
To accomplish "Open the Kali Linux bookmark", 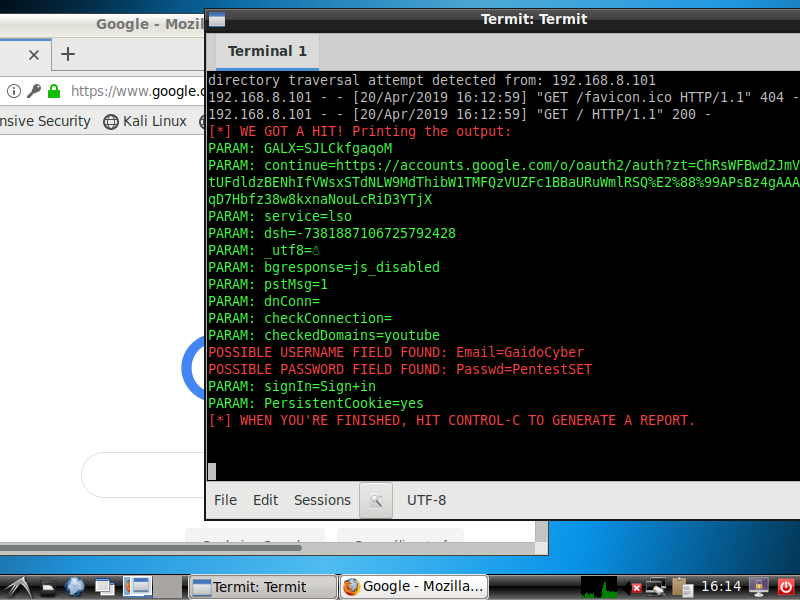I will click(145, 121).
